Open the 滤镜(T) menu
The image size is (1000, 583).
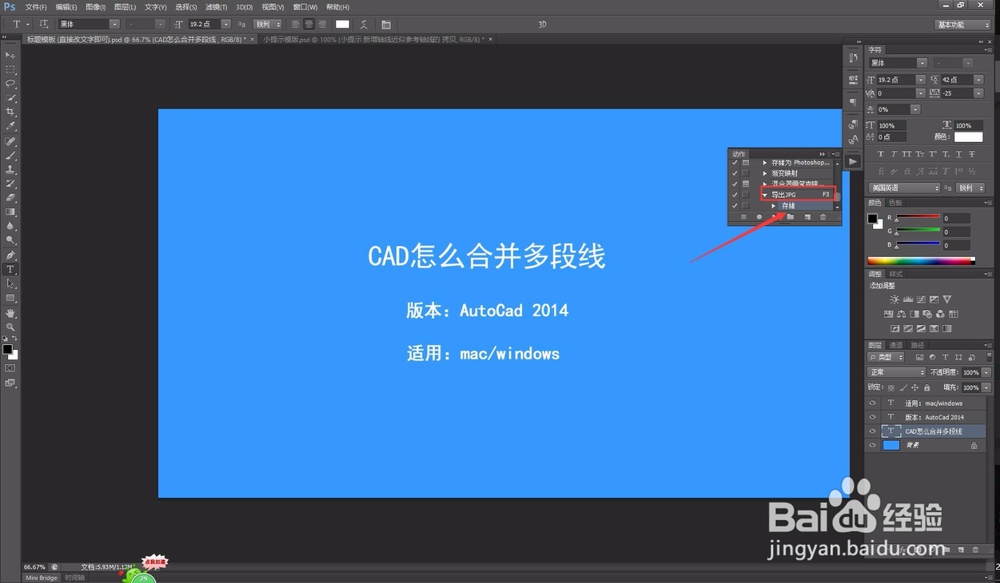coord(216,7)
